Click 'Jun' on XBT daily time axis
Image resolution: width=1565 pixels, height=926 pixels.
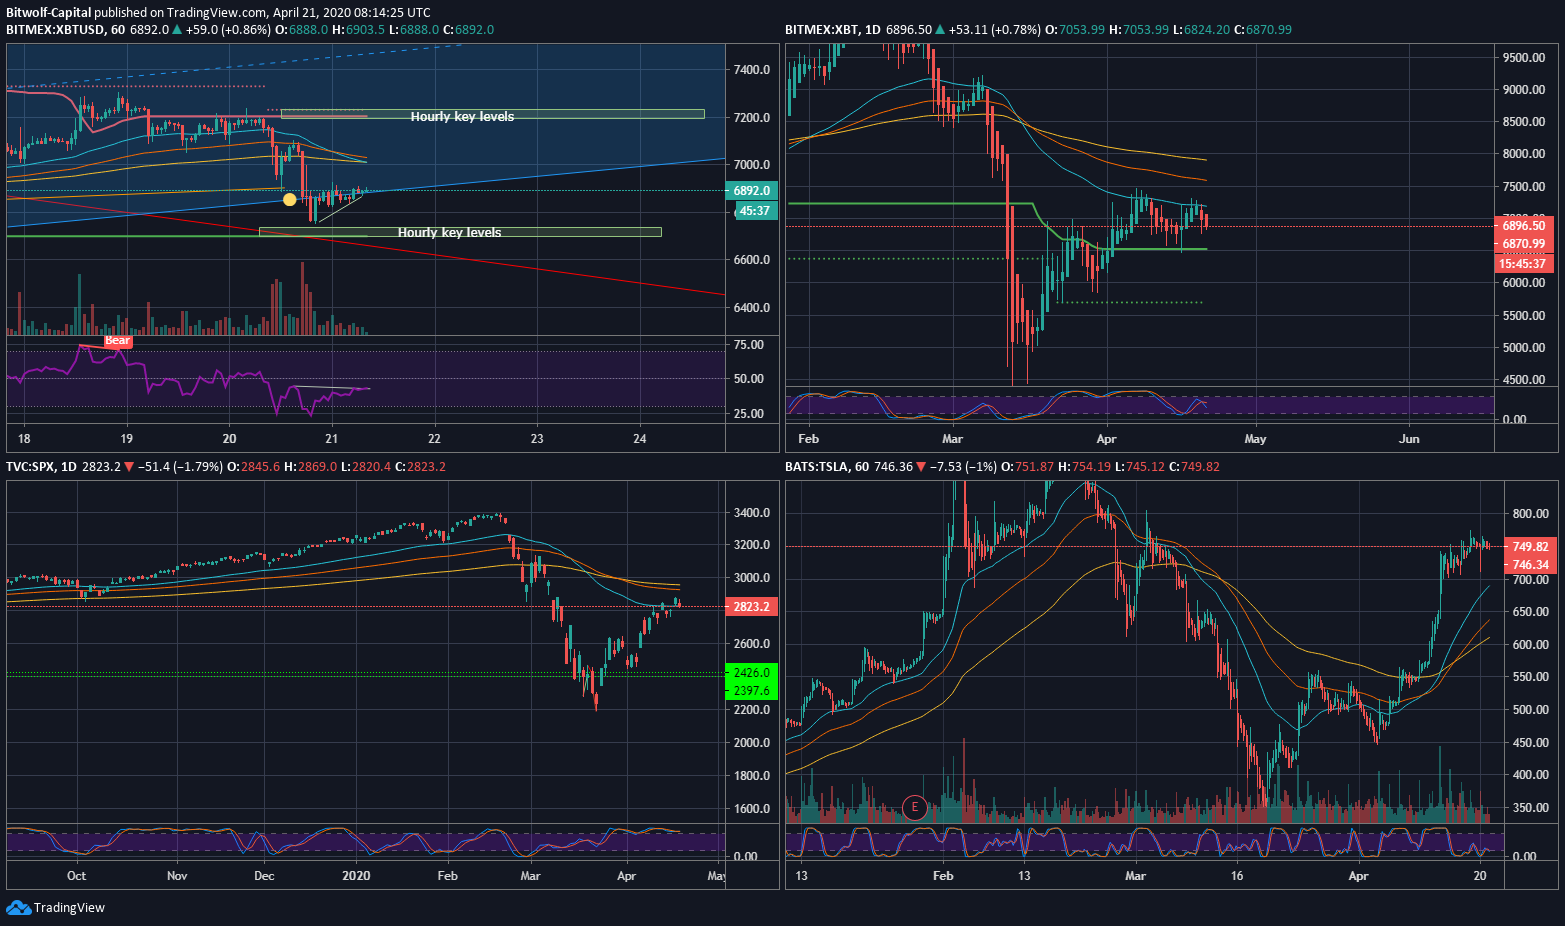point(1409,439)
